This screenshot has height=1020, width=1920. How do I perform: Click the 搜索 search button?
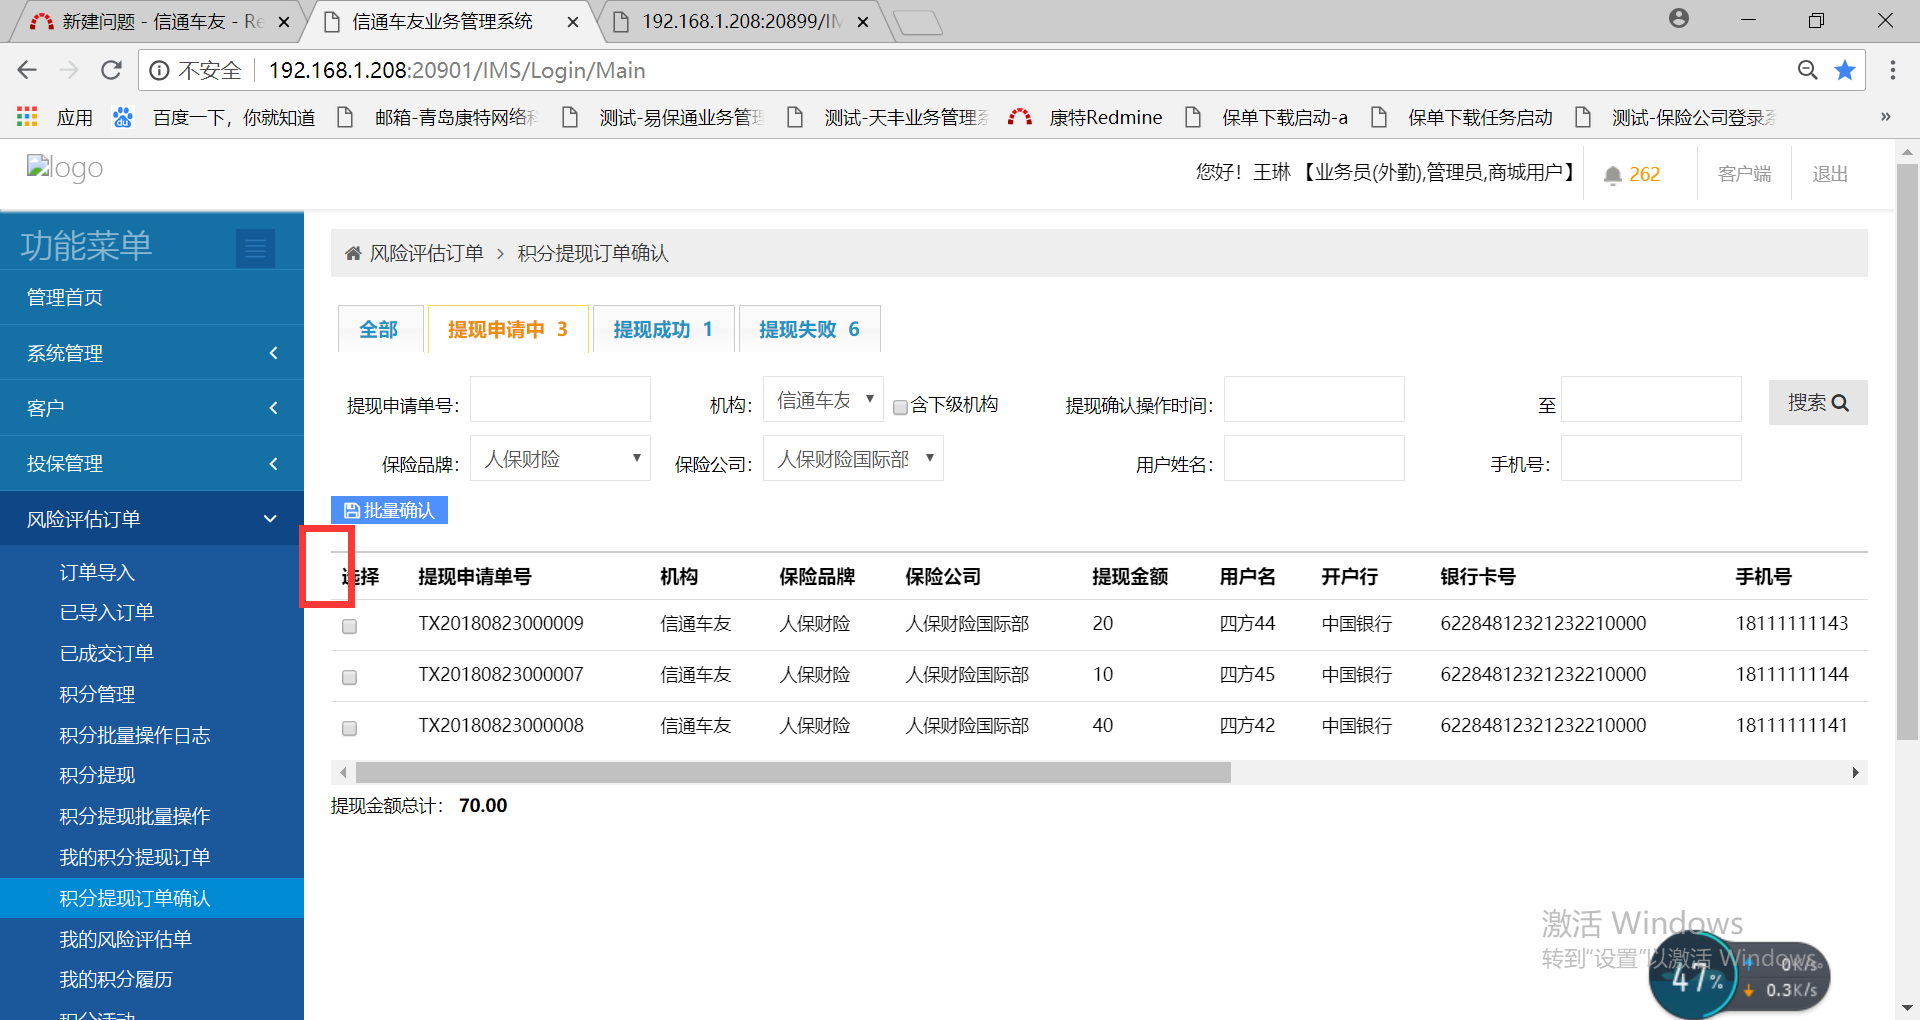[1817, 403]
